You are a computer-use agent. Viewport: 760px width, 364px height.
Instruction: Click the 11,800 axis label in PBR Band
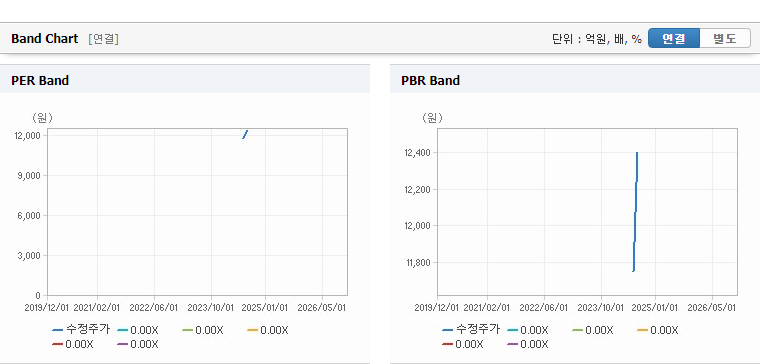click(417, 262)
